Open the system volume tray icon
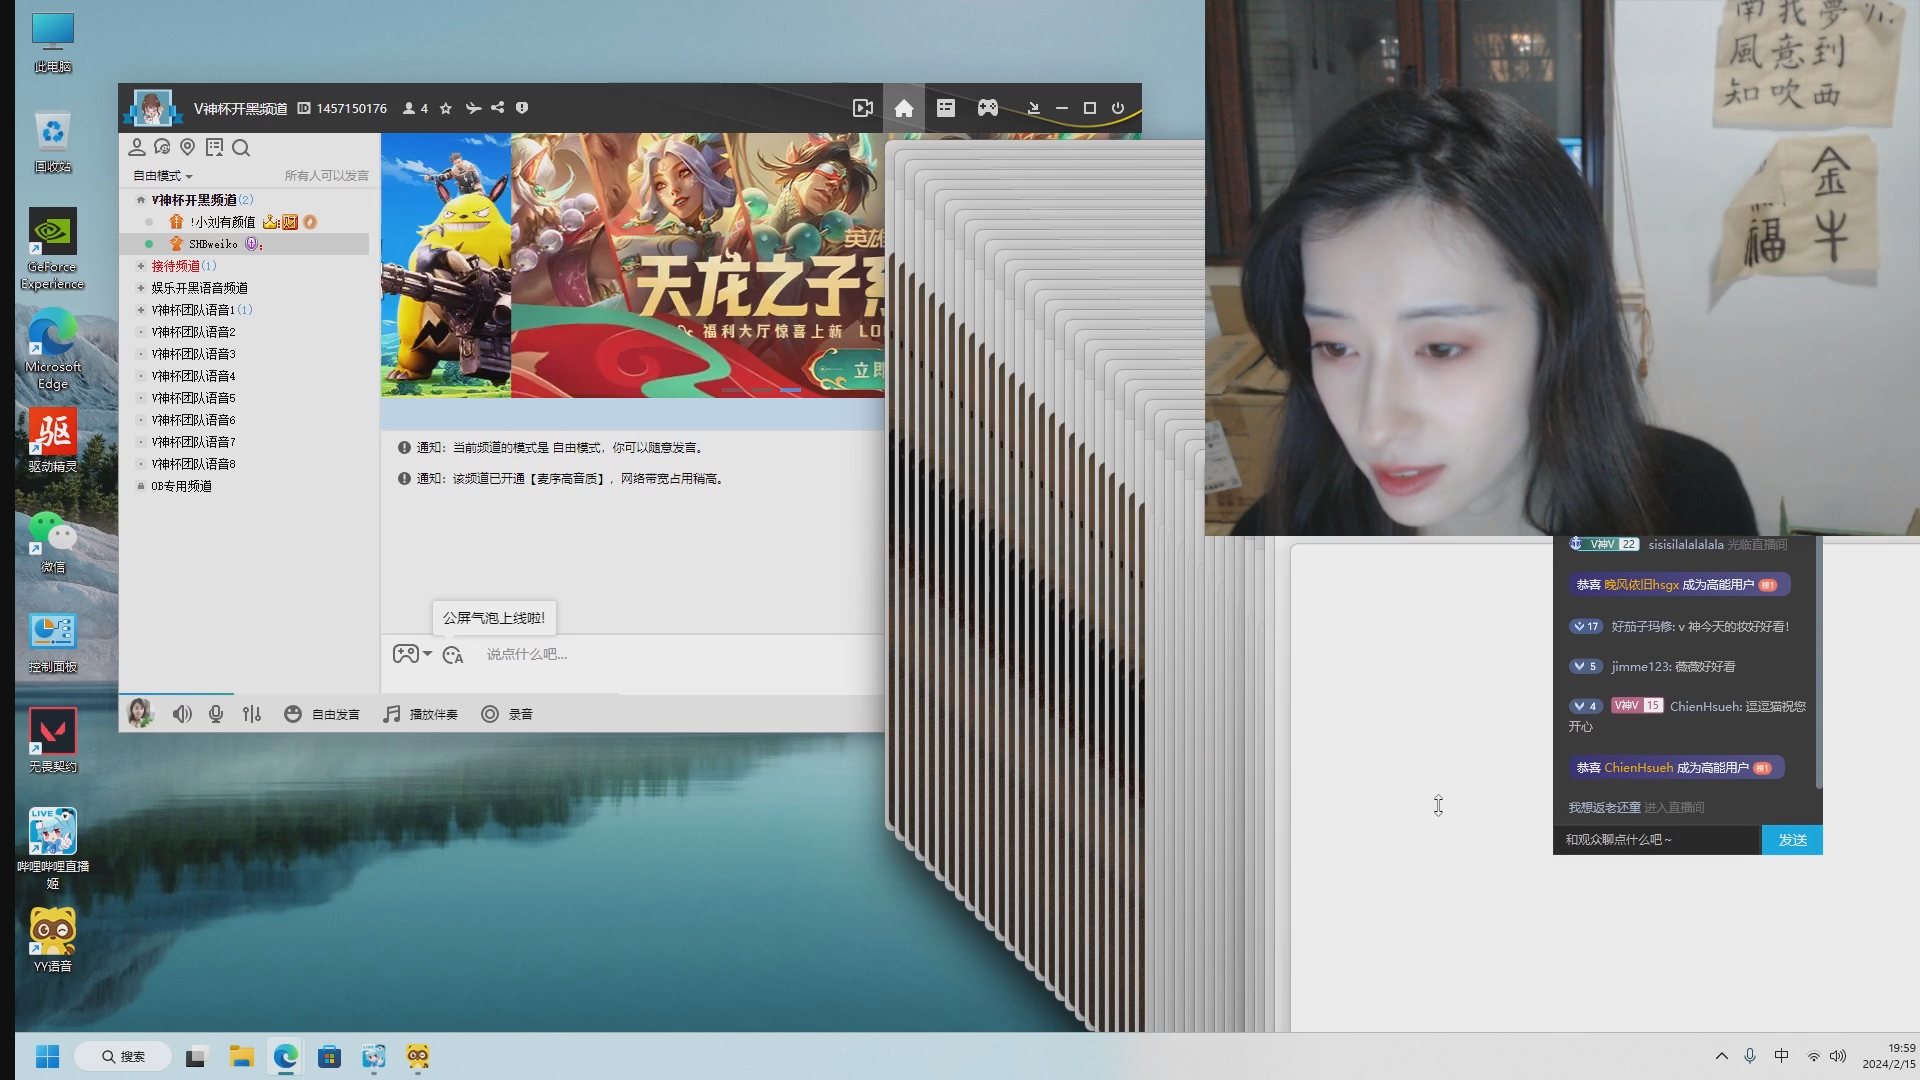Image resolution: width=1920 pixels, height=1080 pixels. [x=1838, y=1056]
